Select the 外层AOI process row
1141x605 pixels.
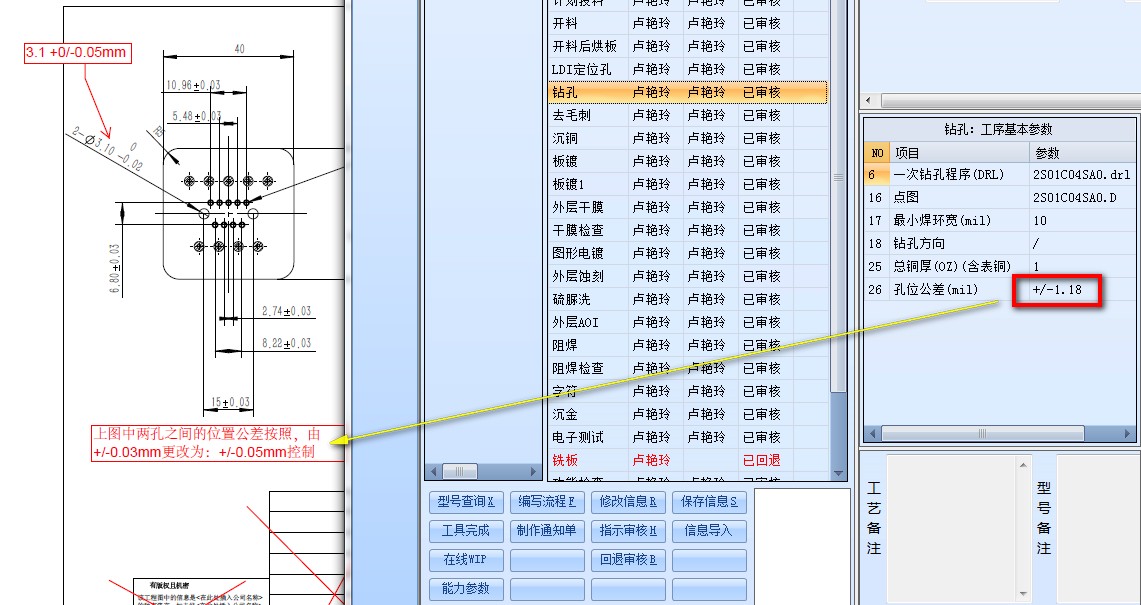(x=688, y=323)
